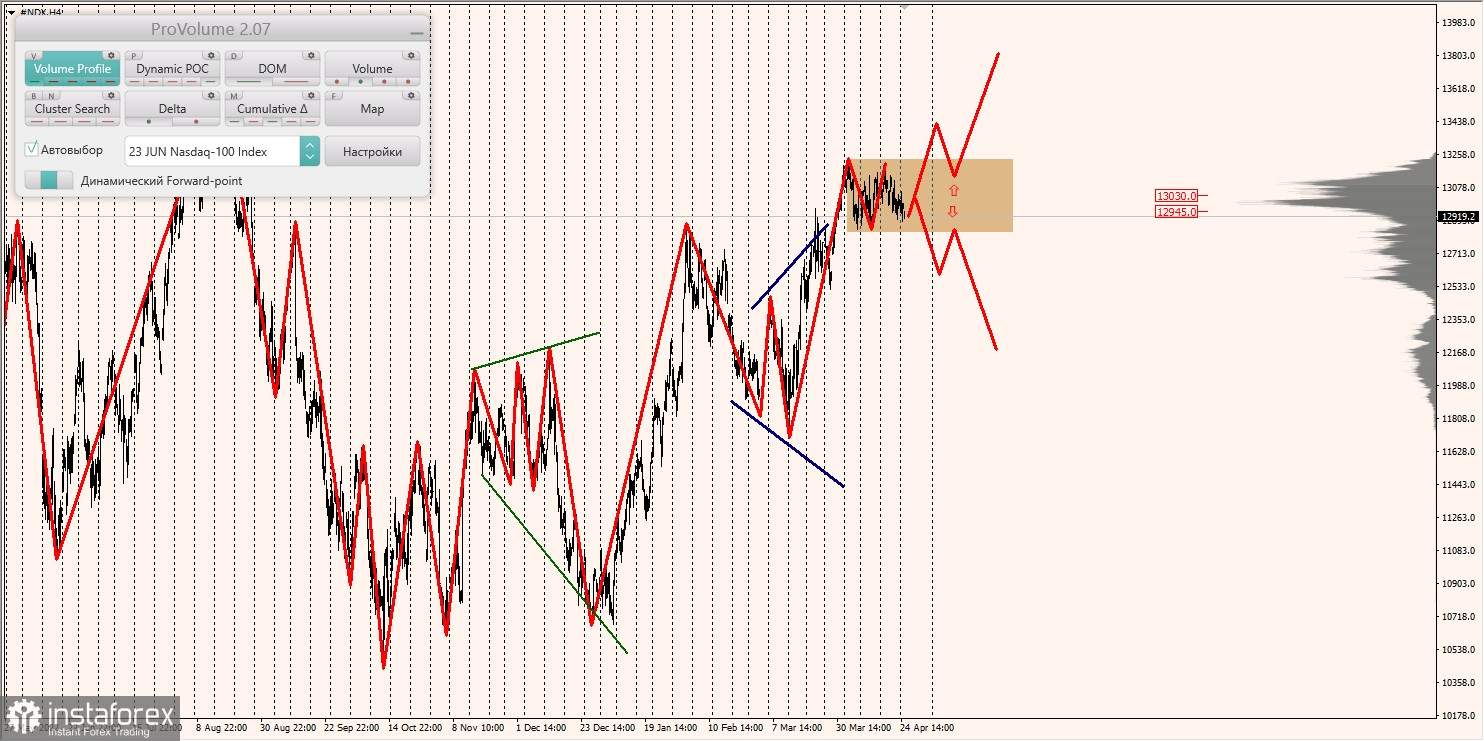Viewport: 1484px width, 741px height.
Task: Click the 7 Mar 14:00 date label
Action: [797, 728]
